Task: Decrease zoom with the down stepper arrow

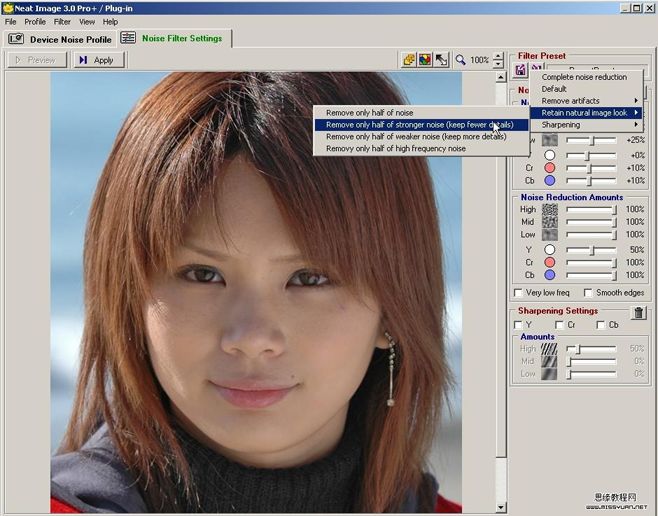Action: (498, 64)
